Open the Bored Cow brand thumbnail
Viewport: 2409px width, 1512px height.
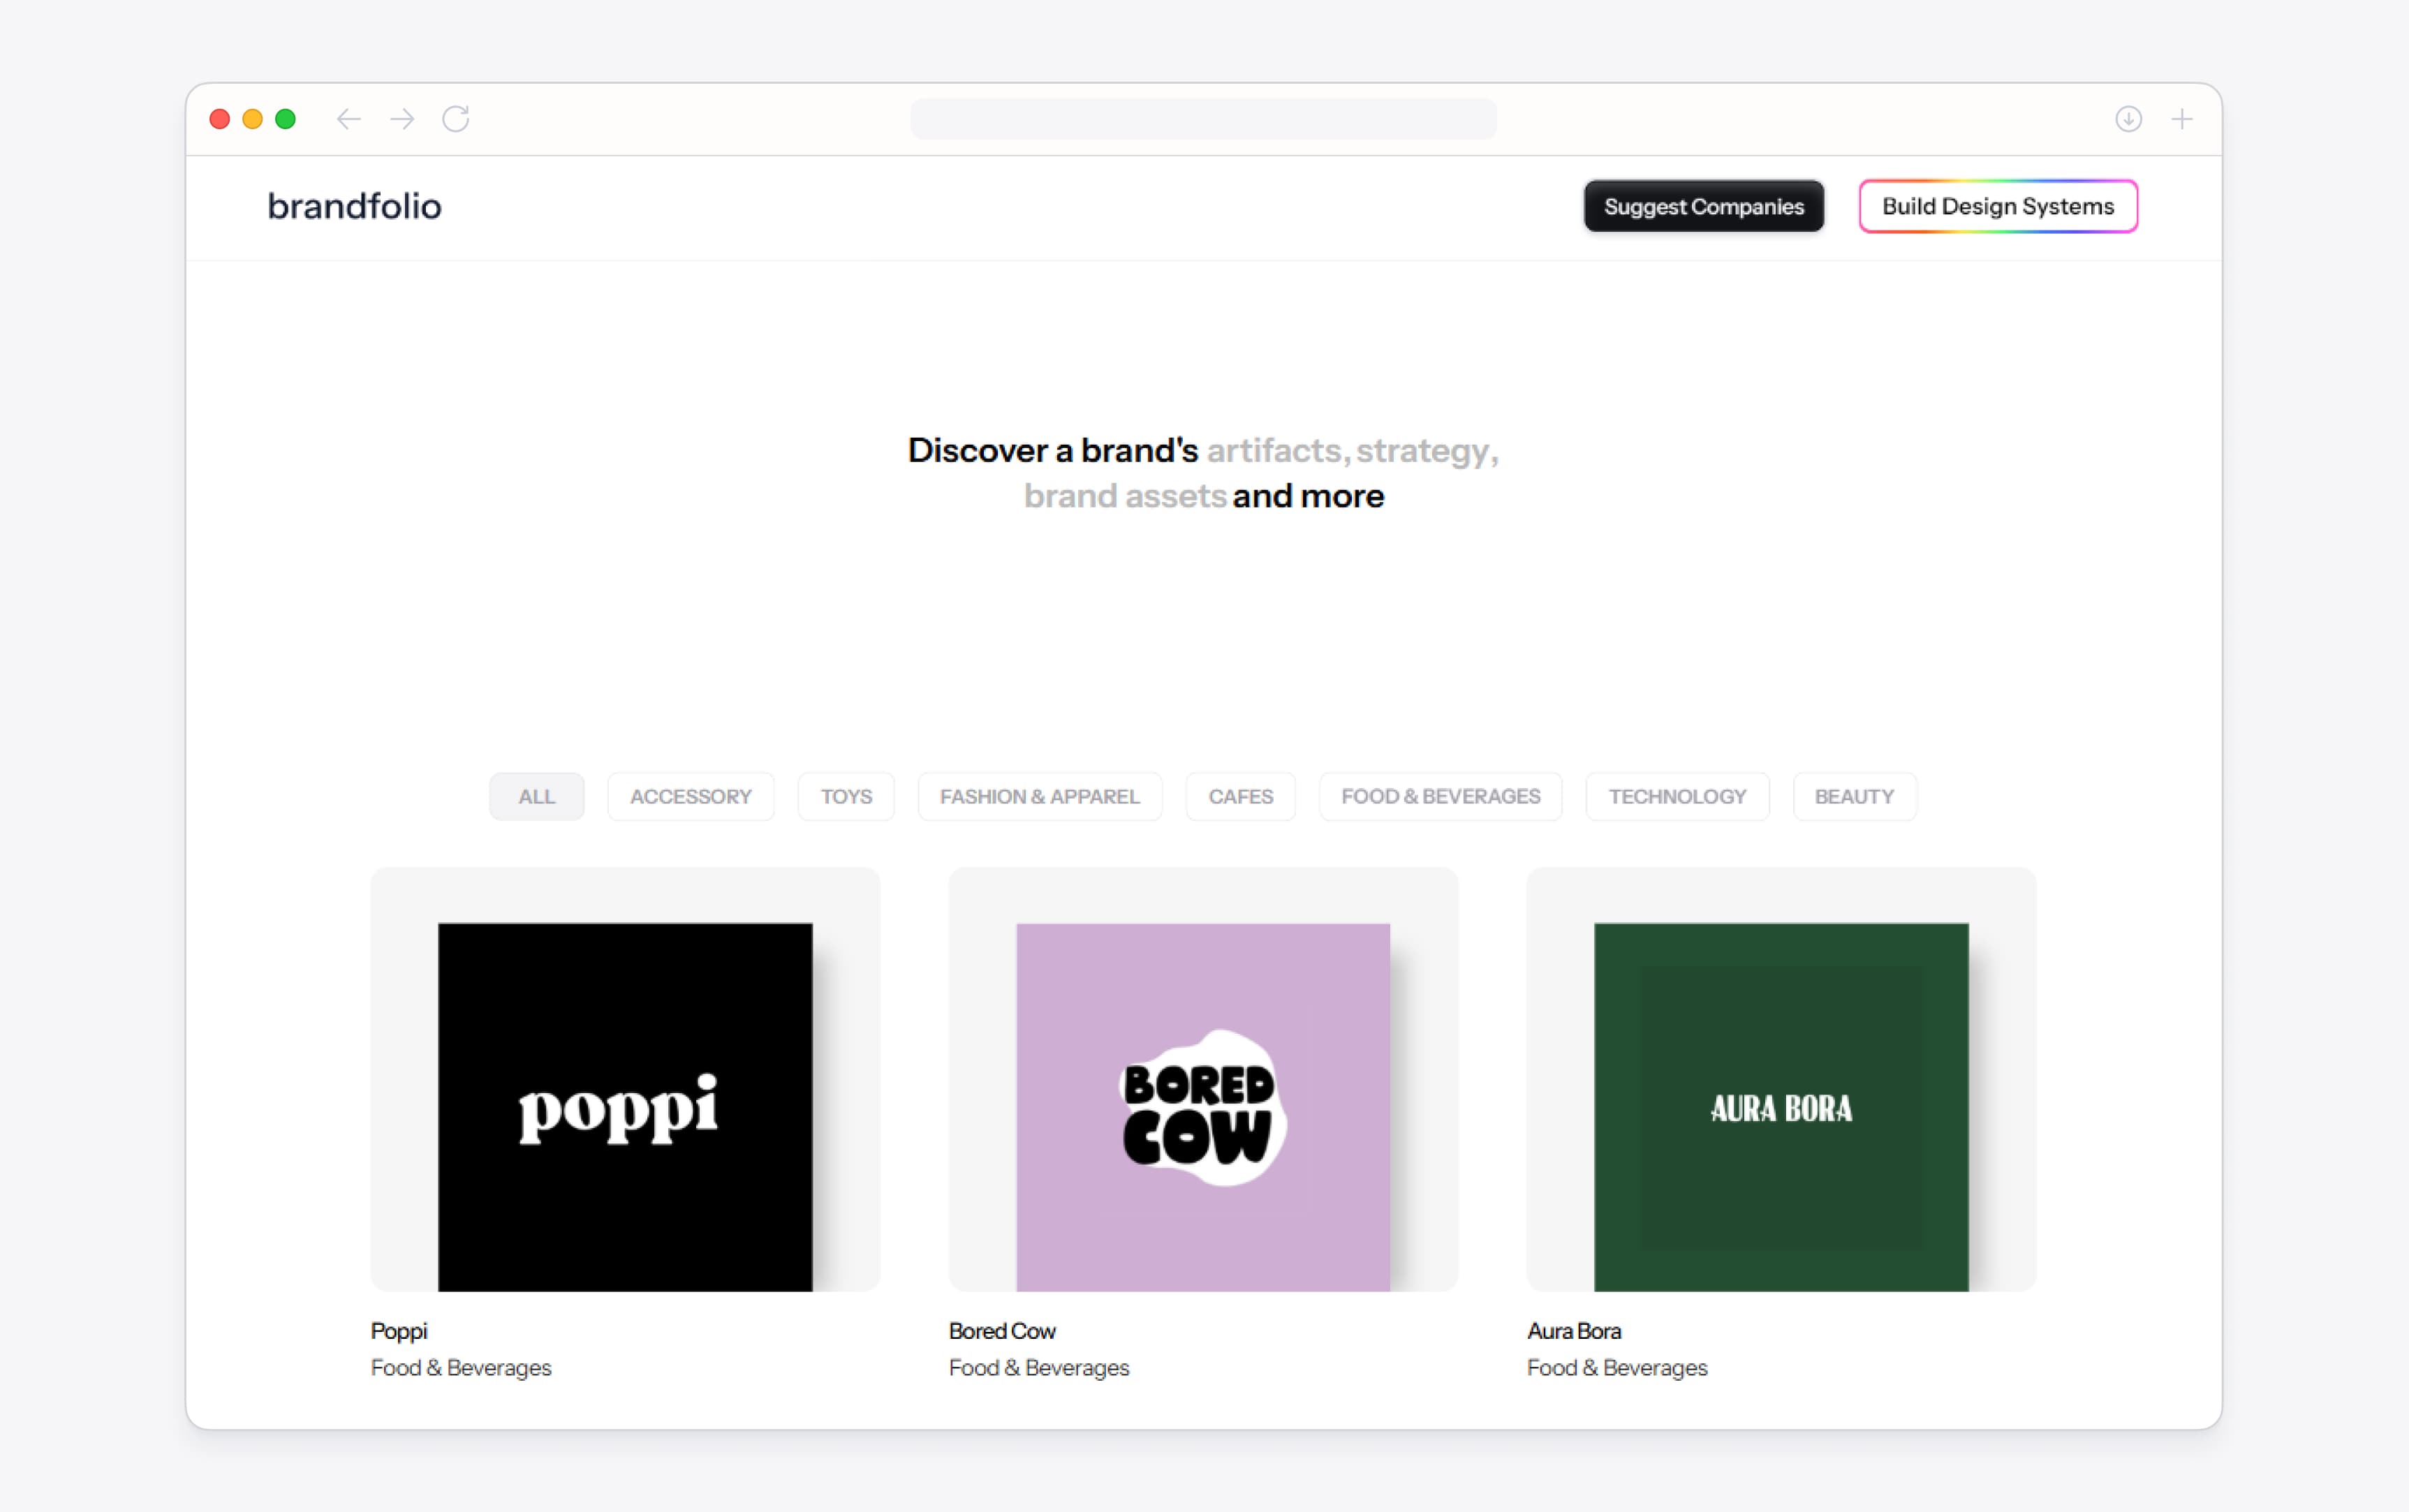click(x=1203, y=1079)
